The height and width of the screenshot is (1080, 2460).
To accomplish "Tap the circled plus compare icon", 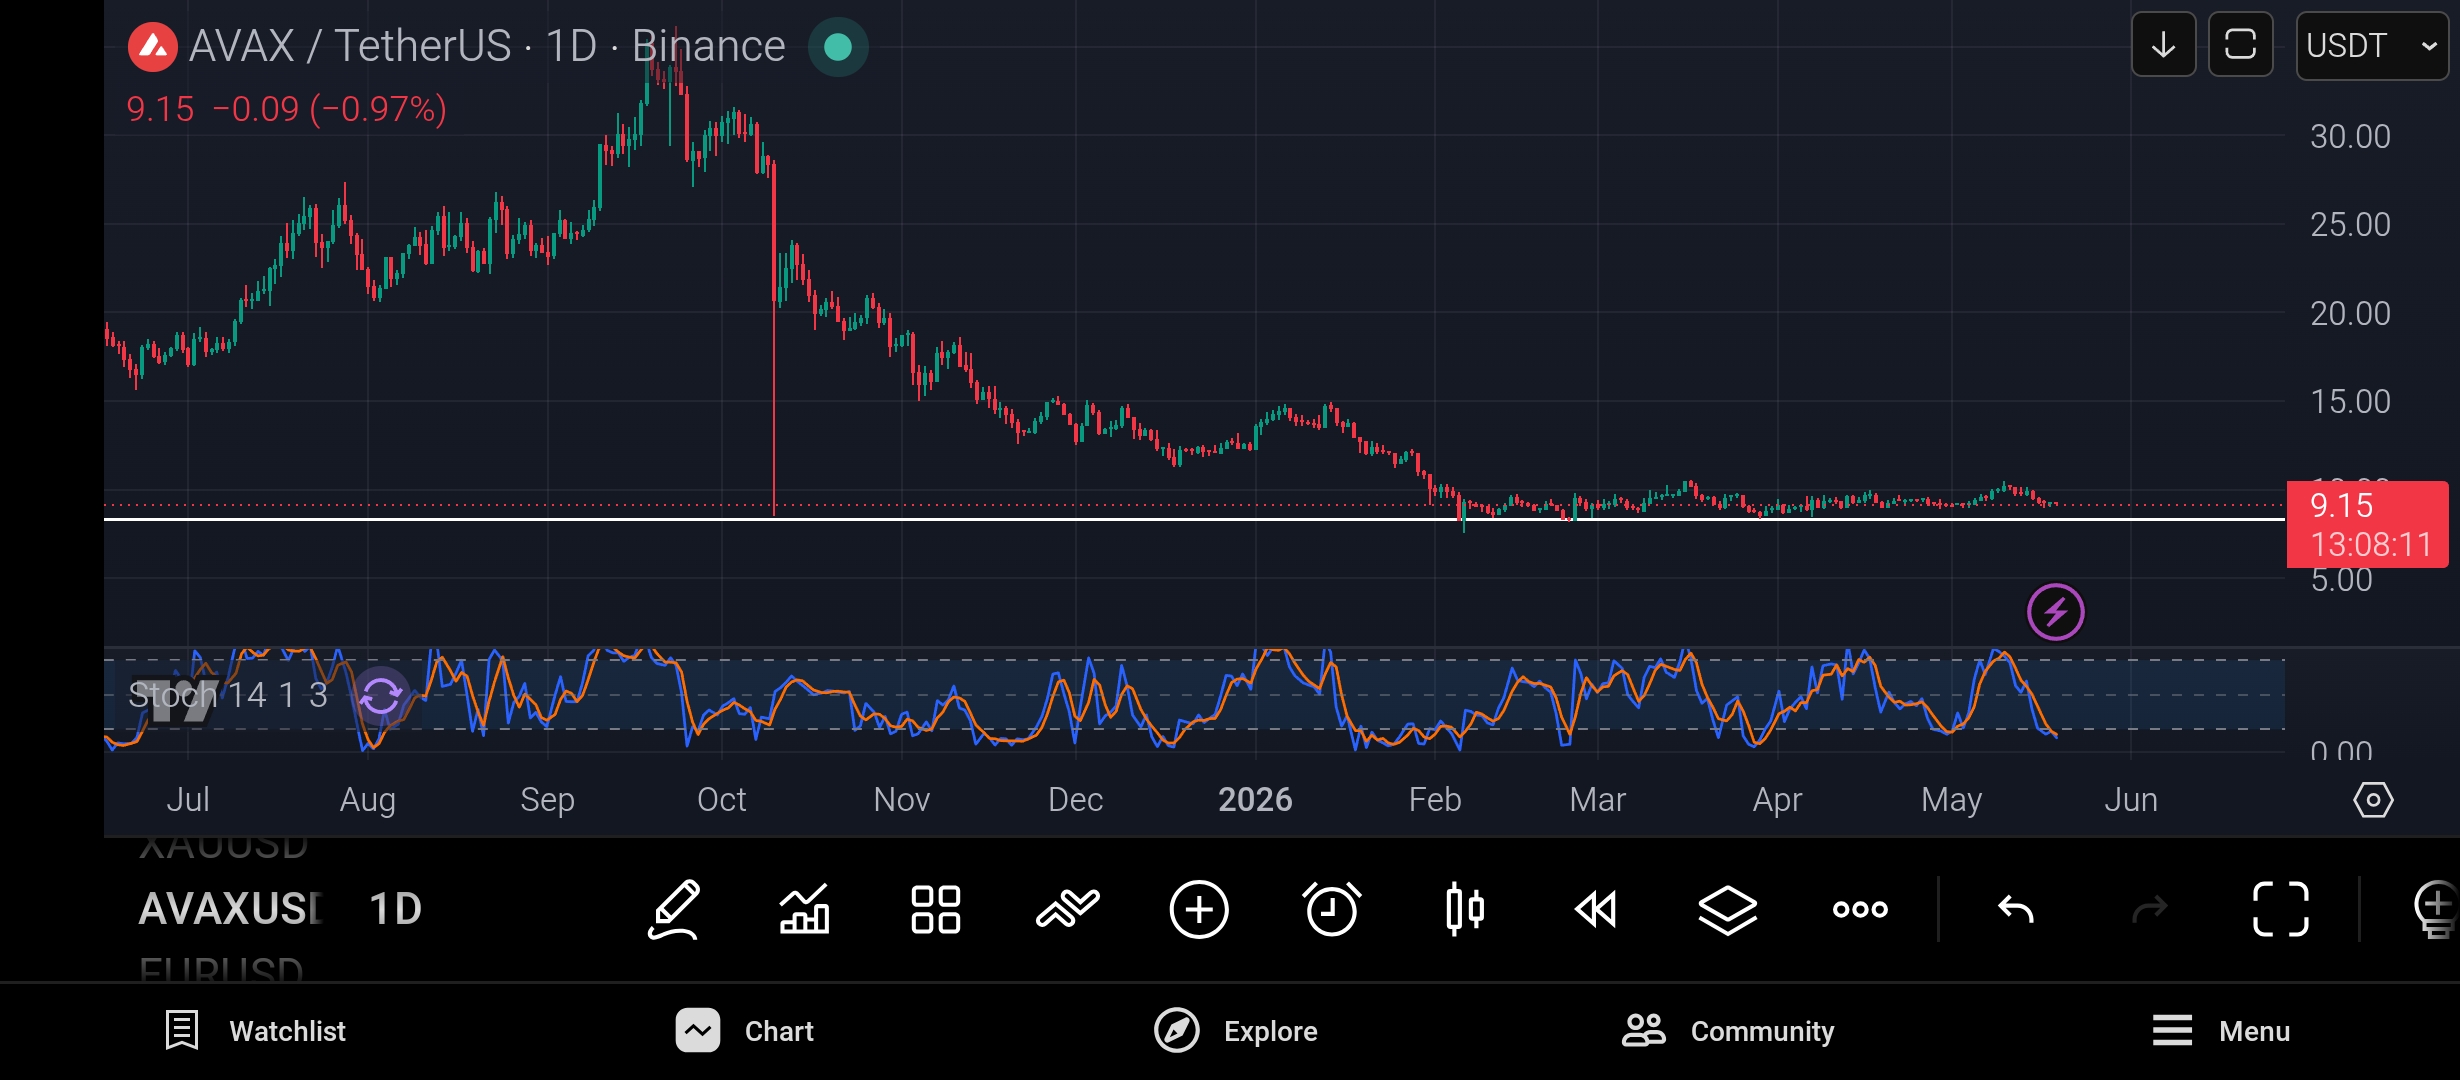I will (1199, 910).
